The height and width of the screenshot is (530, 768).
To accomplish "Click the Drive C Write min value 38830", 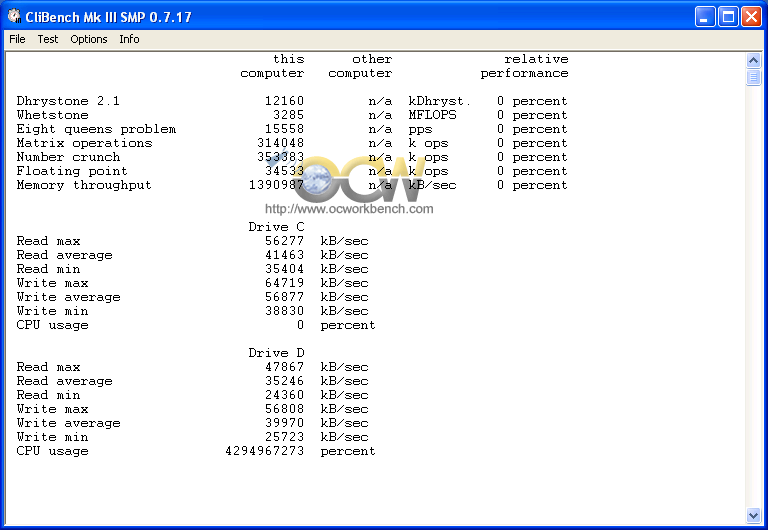I will pyautogui.click(x=284, y=311).
